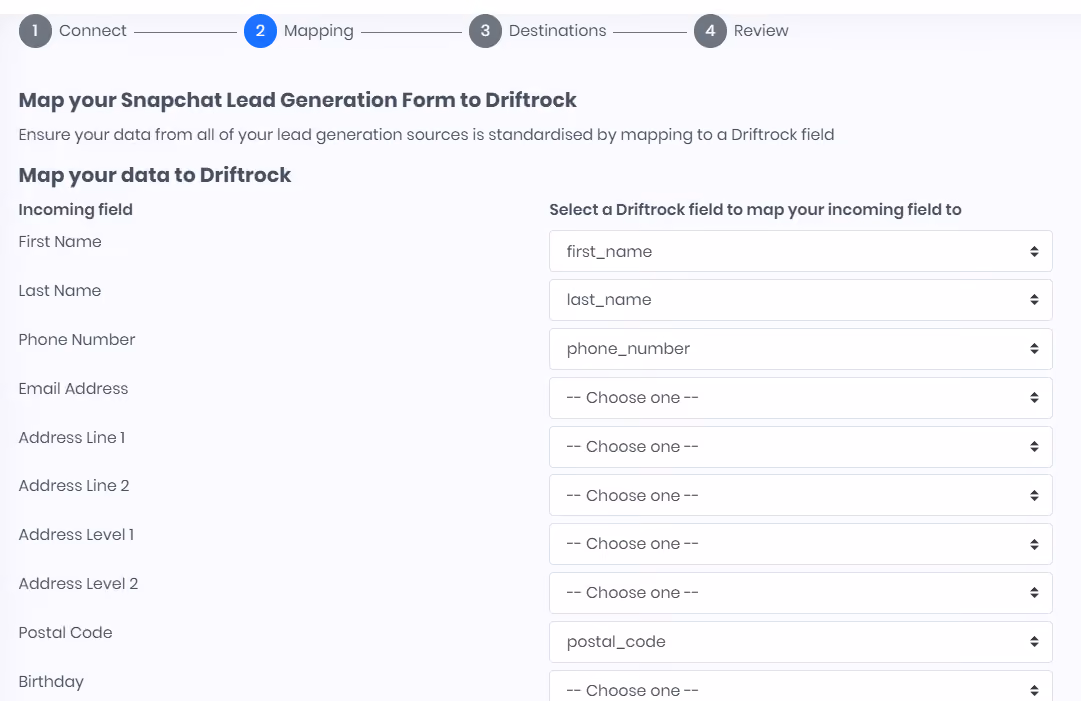The width and height of the screenshot is (1081, 701).
Task: Click the Map your data to Driftrock heading
Action: click(154, 175)
